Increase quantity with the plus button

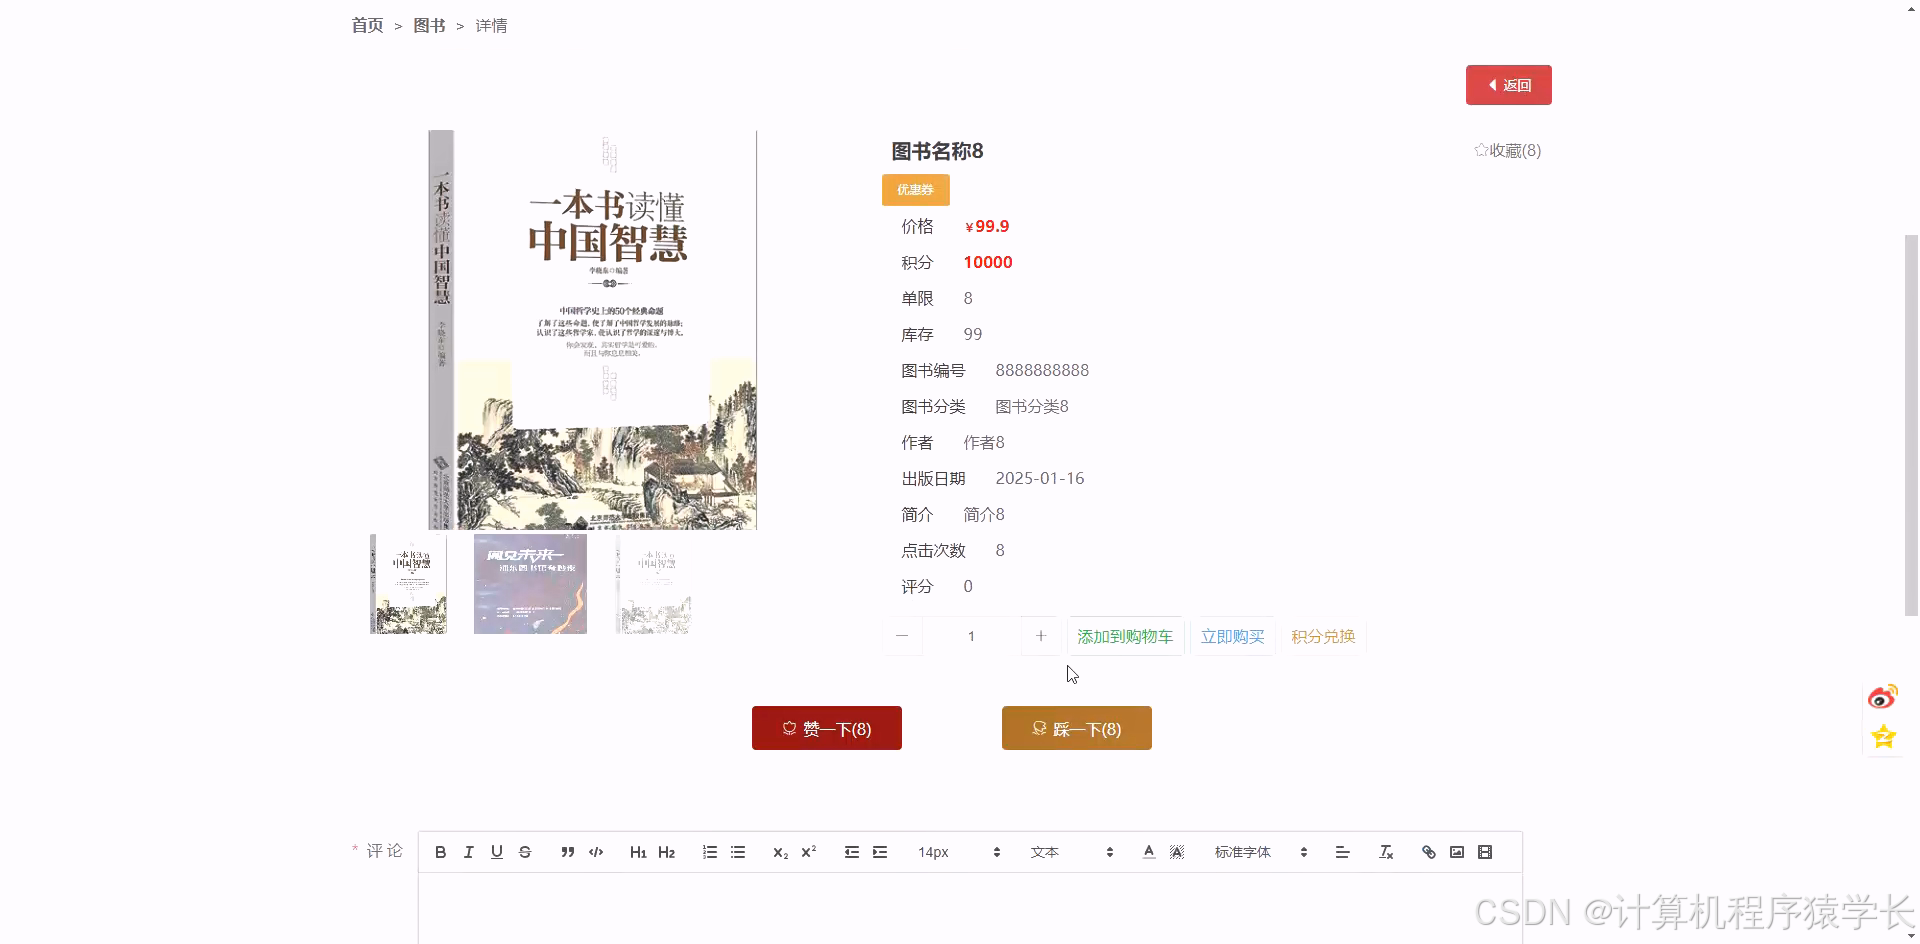pyautogui.click(x=1040, y=636)
